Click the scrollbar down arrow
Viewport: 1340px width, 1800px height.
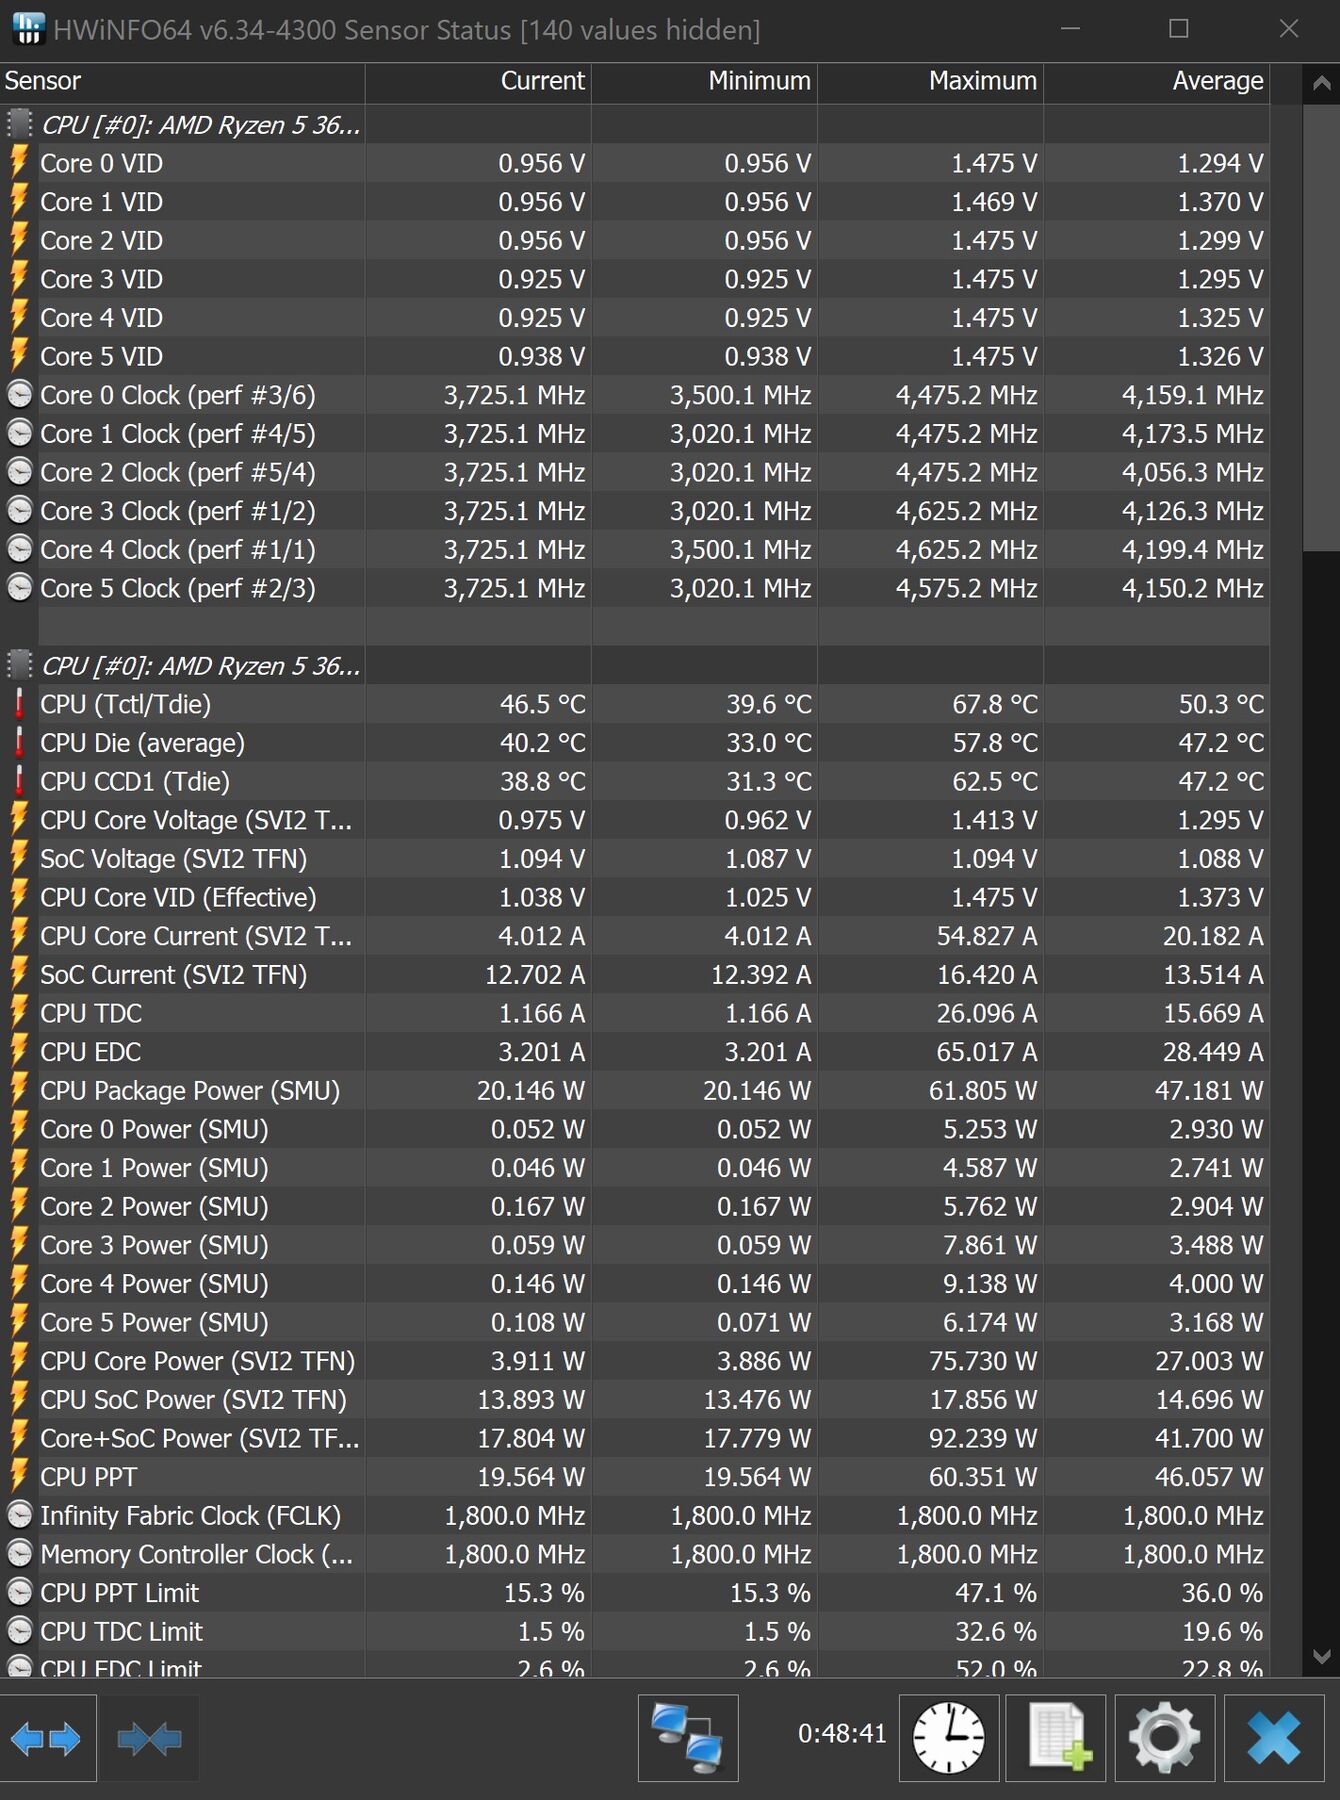(x=1321, y=1657)
